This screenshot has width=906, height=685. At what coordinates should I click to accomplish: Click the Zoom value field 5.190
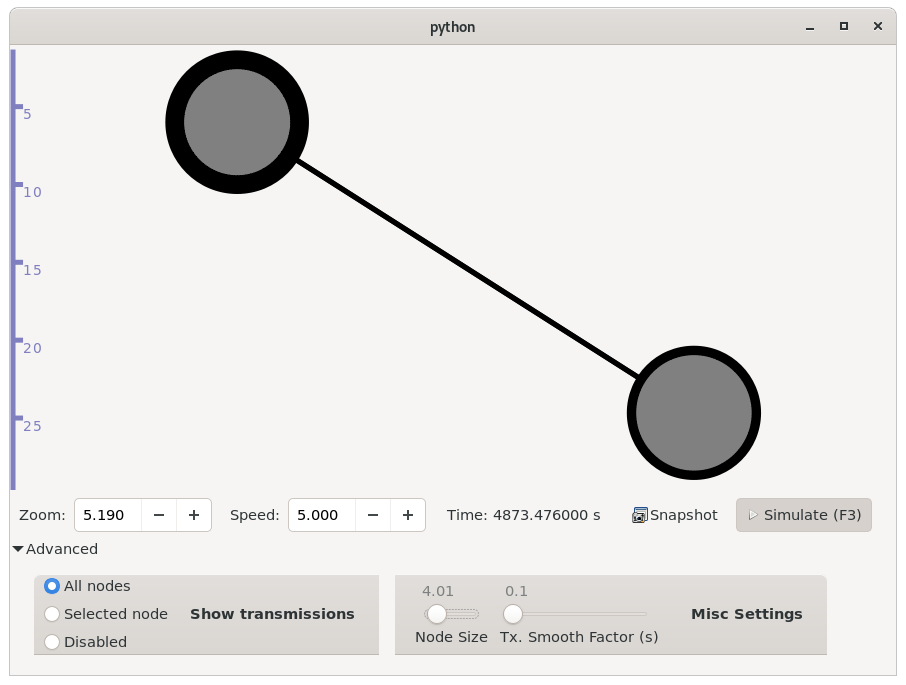(x=108, y=515)
